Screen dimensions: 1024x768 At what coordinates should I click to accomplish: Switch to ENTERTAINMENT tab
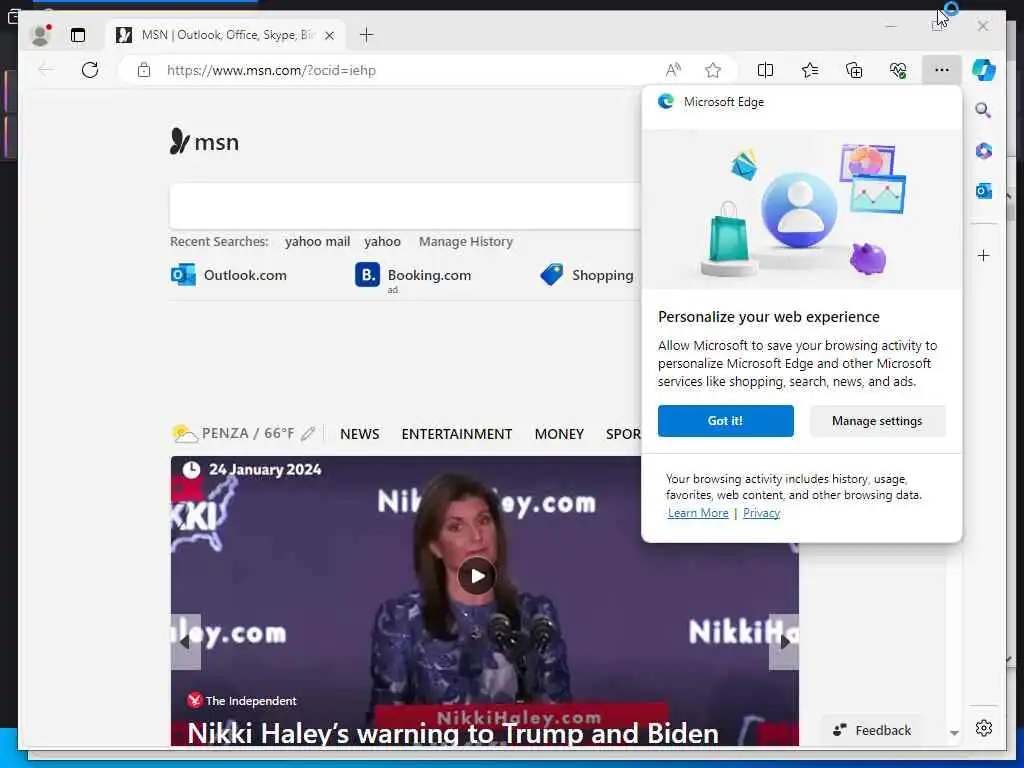pyautogui.click(x=456, y=434)
